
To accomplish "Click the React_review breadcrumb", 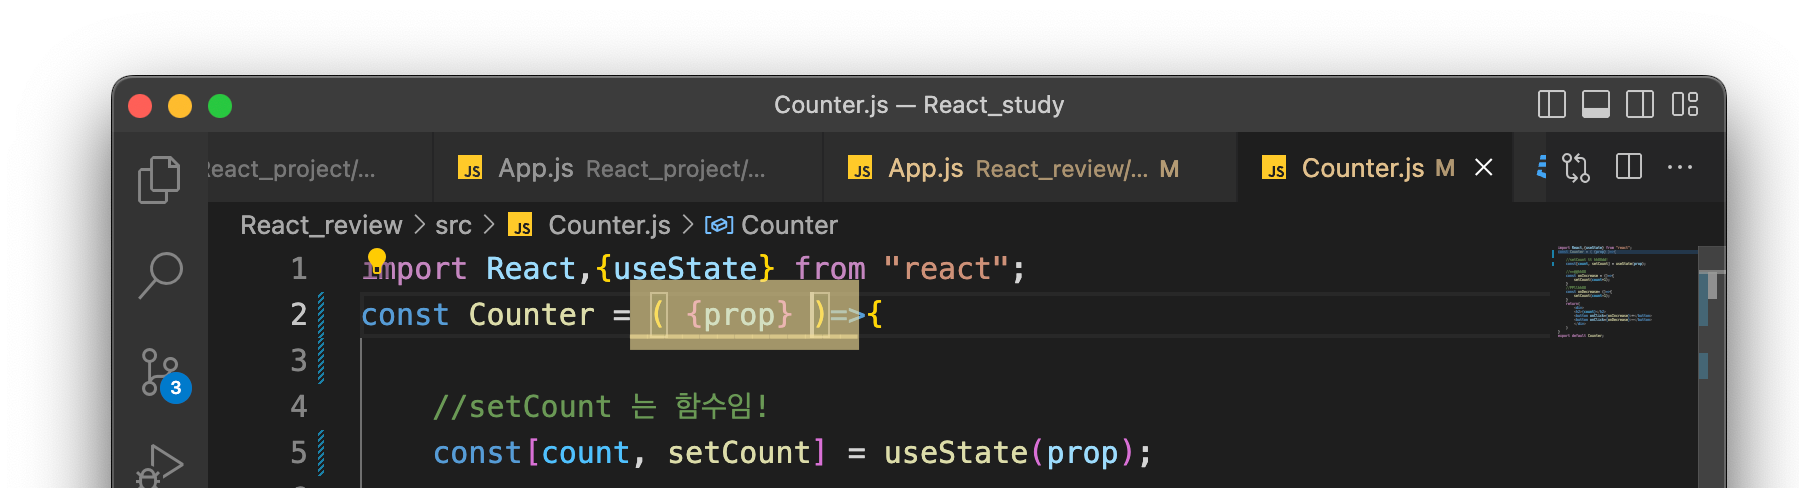I will [321, 225].
